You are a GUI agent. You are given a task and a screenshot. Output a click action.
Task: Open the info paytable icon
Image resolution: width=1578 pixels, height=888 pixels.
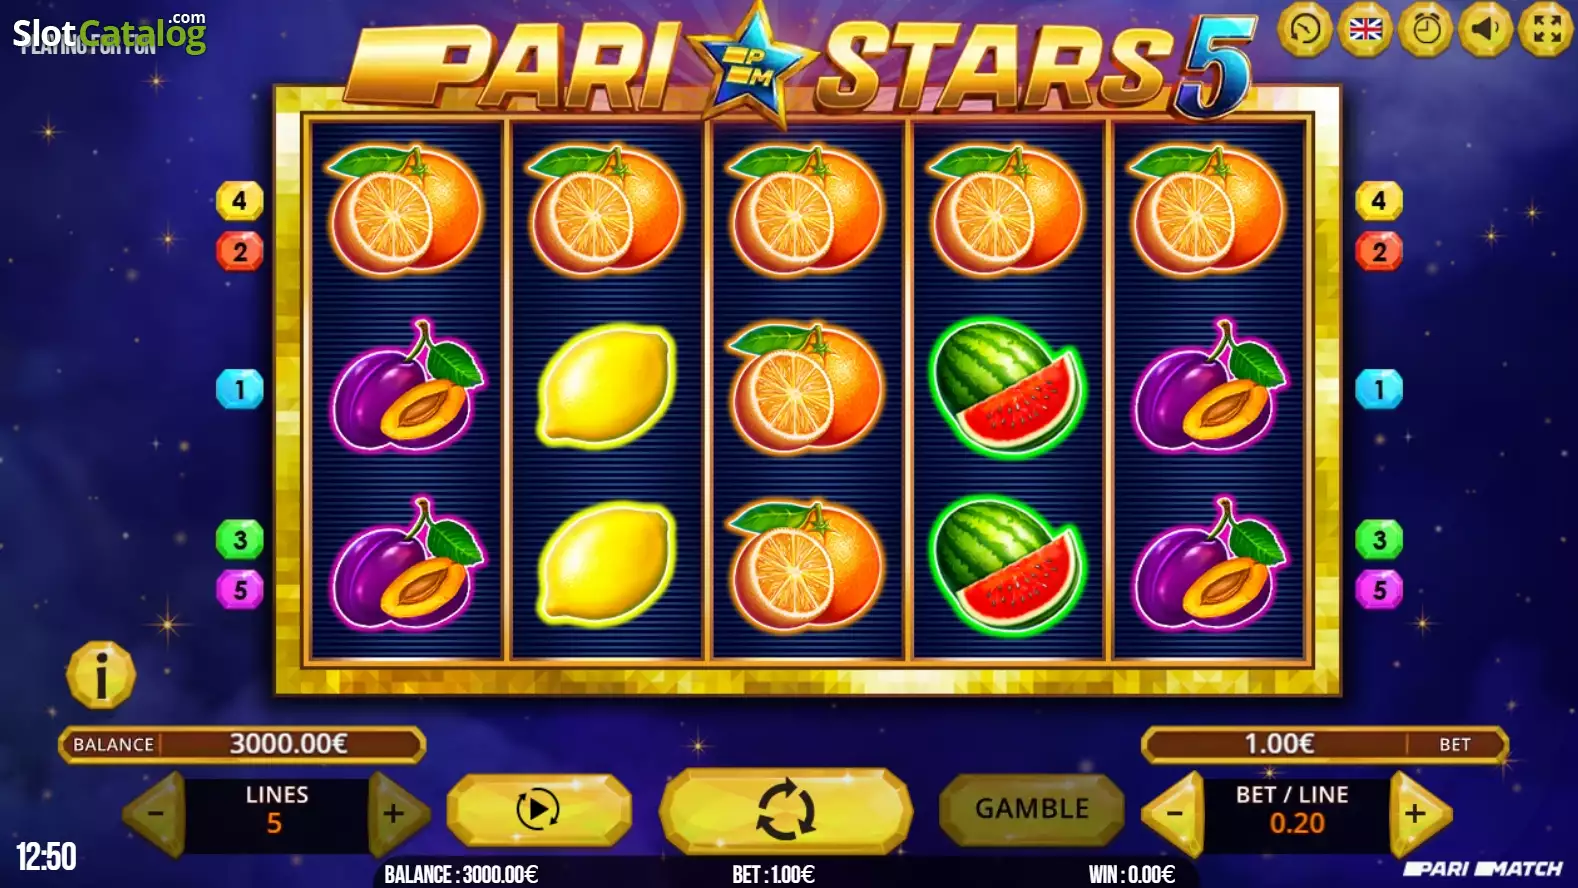click(101, 675)
